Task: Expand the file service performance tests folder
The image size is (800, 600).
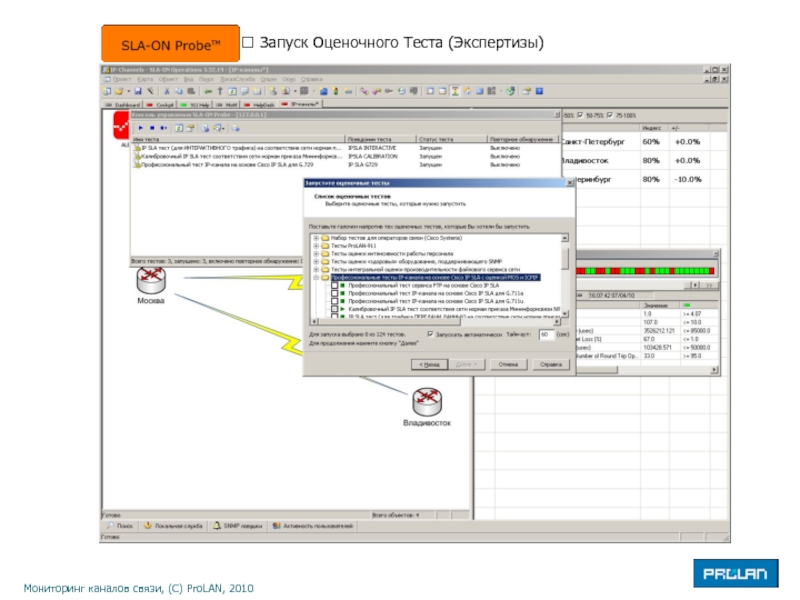Action: 316,269
